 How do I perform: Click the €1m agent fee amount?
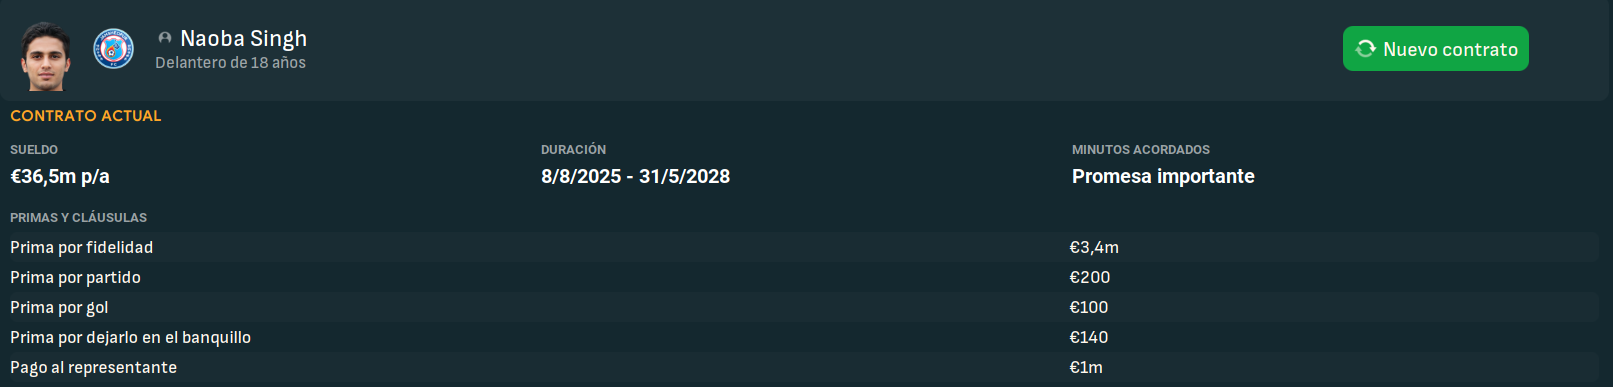pos(1086,367)
